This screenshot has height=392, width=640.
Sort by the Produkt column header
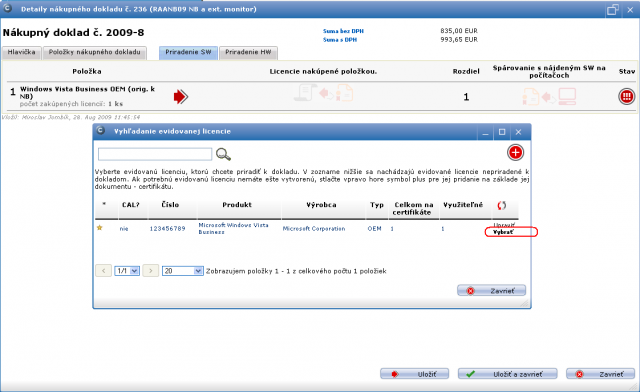point(237,205)
